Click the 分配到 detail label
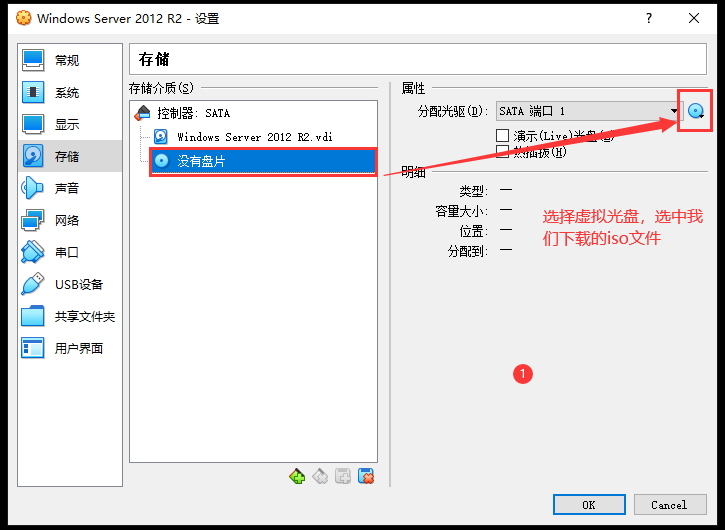725x530 pixels. click(x=467, y=251)
